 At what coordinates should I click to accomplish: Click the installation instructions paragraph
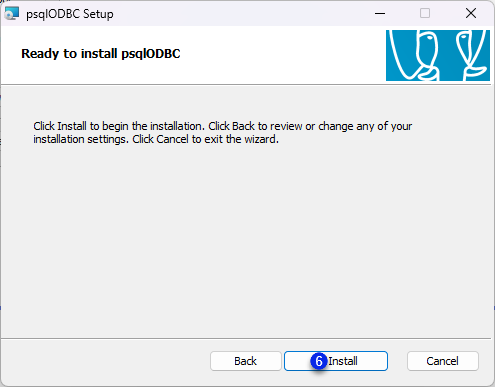[223, 133]
